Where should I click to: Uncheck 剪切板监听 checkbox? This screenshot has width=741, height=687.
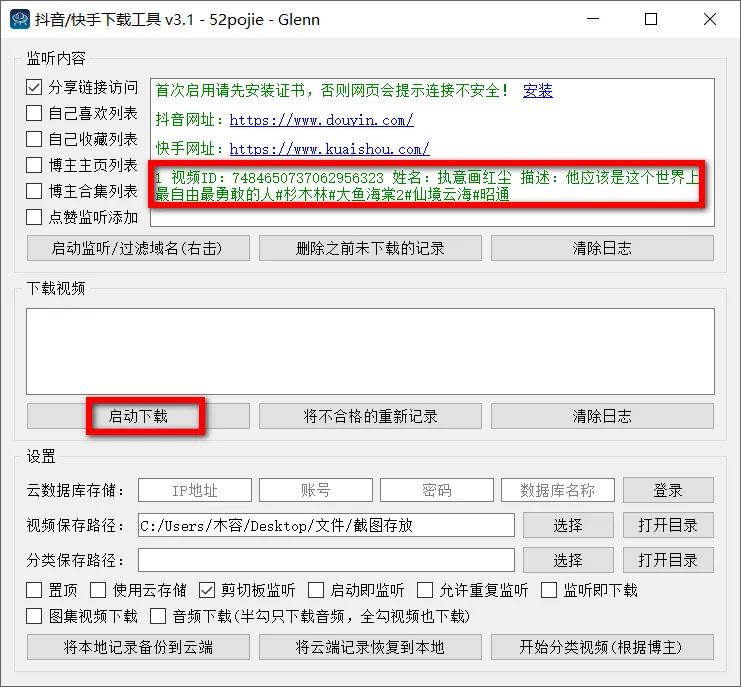coord(207,590)
